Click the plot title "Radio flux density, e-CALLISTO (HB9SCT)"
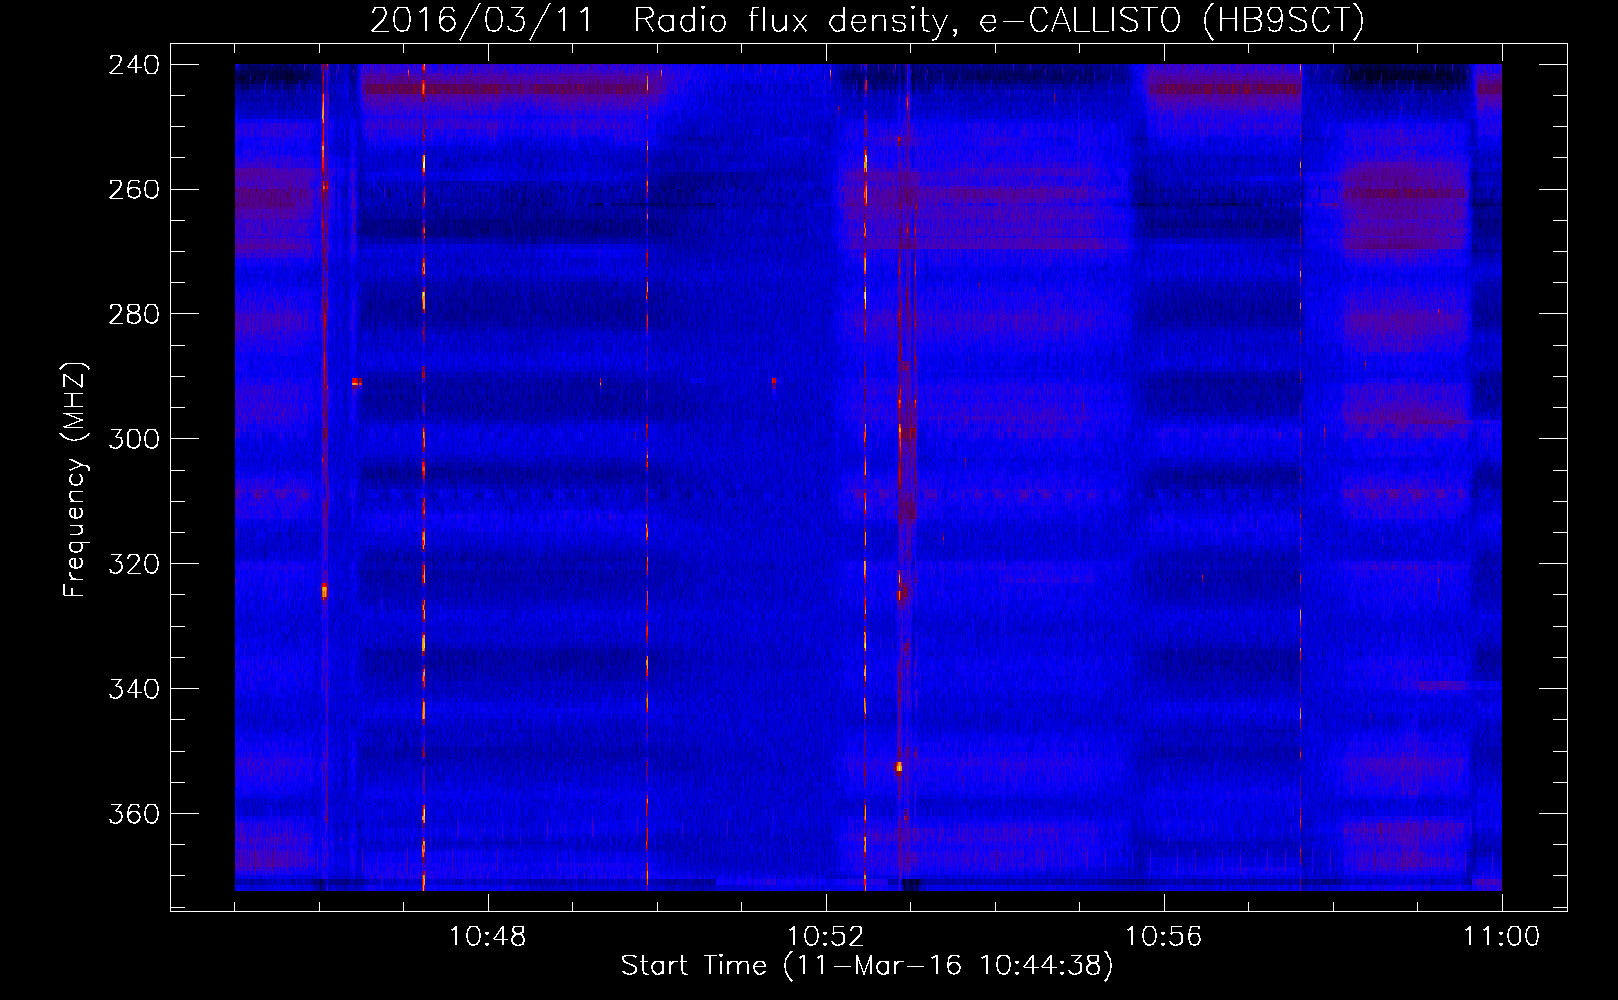This screenshot has width=1618, height=1000. click(999, 20)
